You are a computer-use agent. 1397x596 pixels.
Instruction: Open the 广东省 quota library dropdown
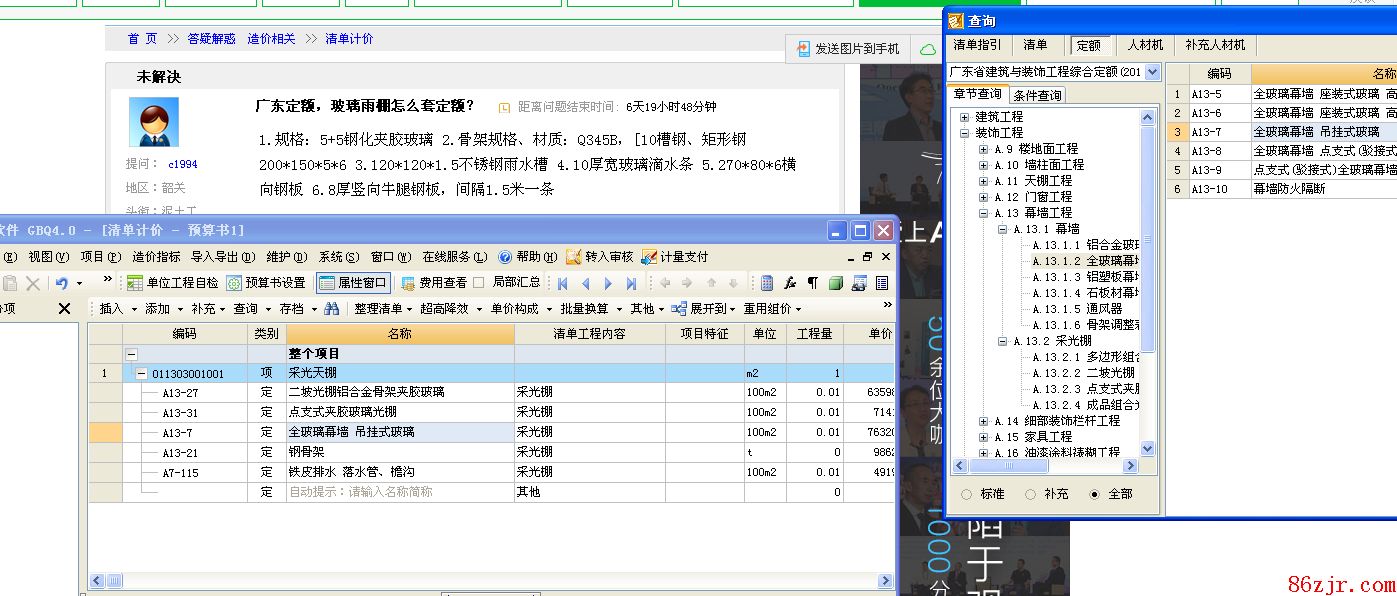[1152, 72]
